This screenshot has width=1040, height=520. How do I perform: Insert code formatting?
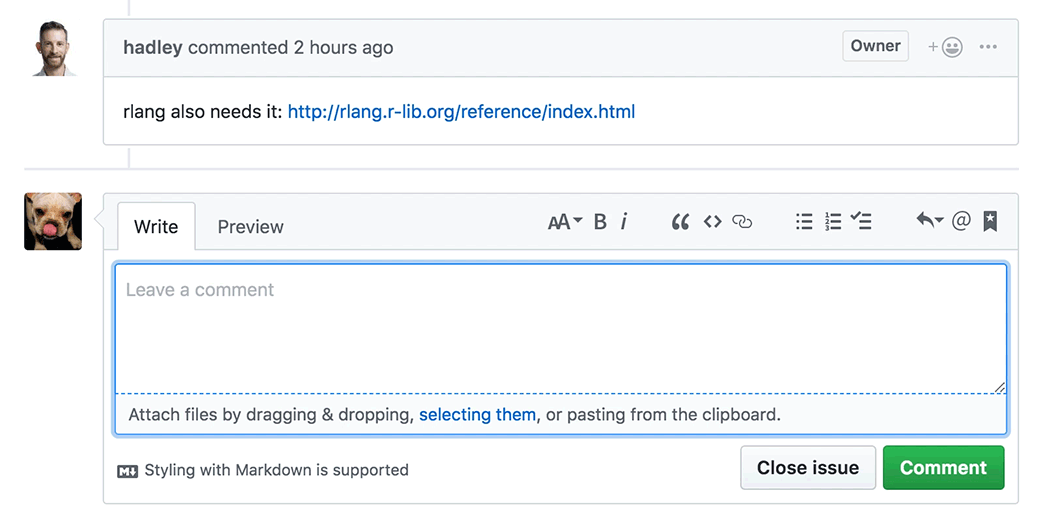[712, 222]
